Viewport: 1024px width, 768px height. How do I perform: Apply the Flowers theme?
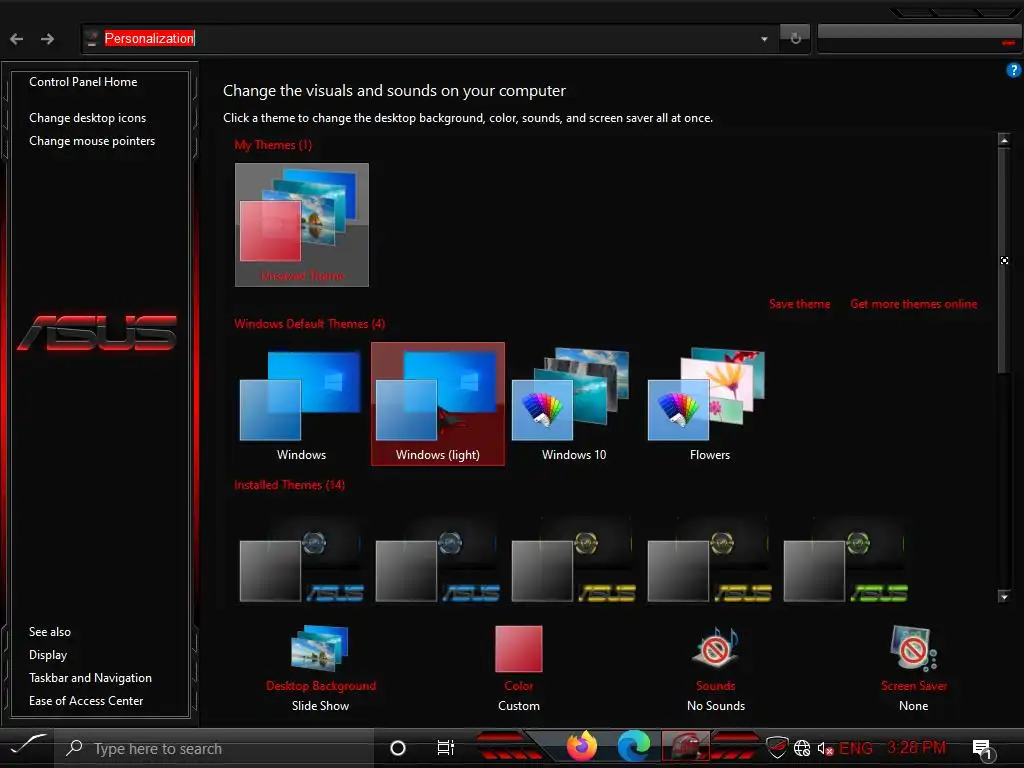[x=709, y=404]
